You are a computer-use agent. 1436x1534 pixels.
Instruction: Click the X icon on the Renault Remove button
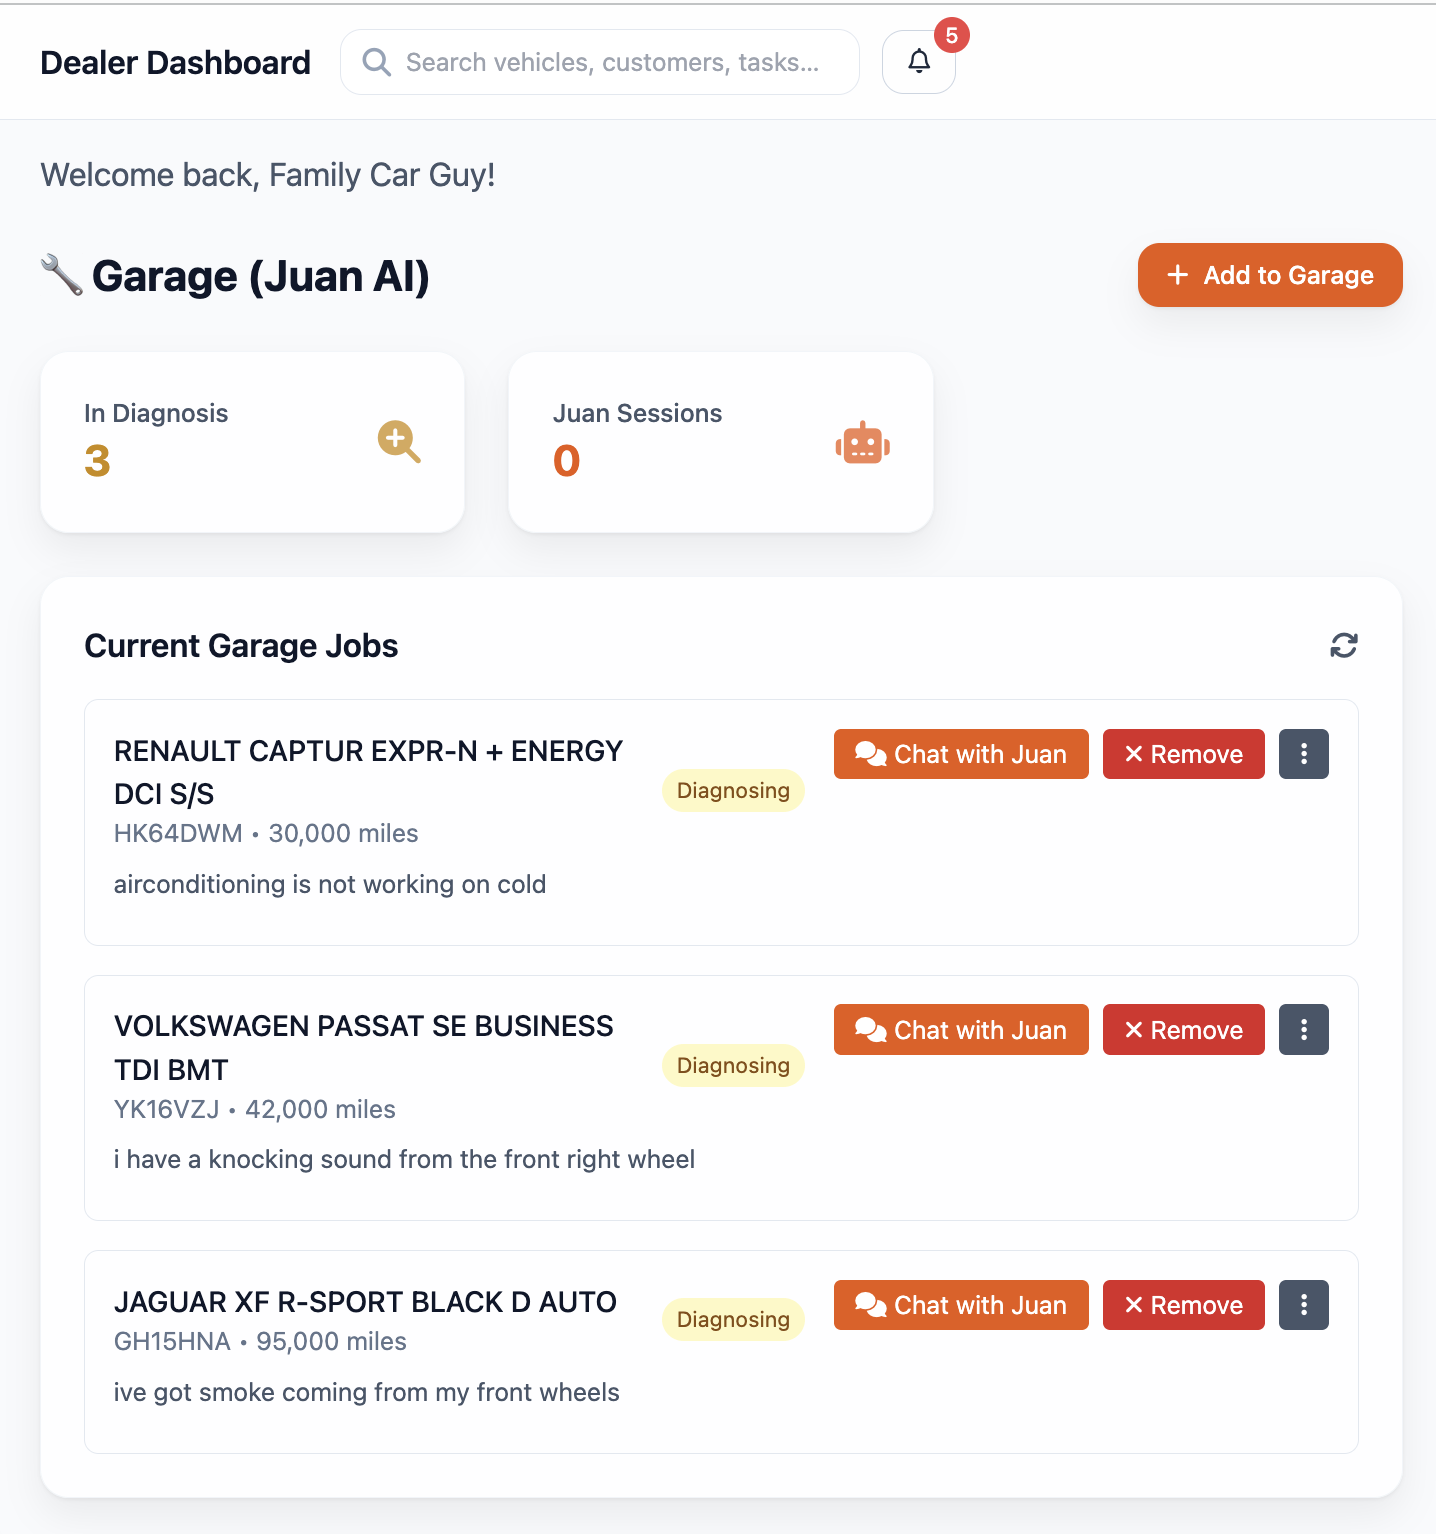point(1134,753)
